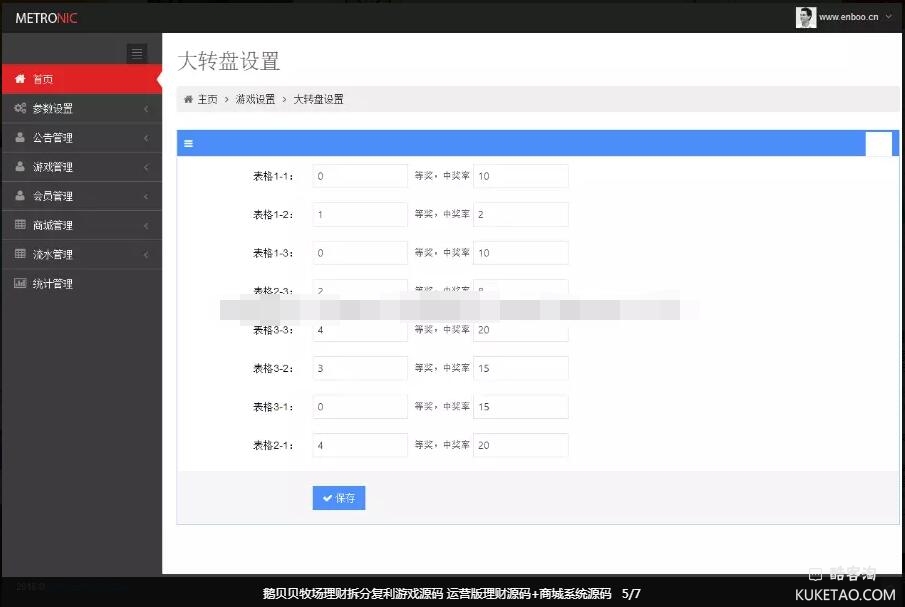Focus the 表格2-1 prize level field

click(360, 445)
